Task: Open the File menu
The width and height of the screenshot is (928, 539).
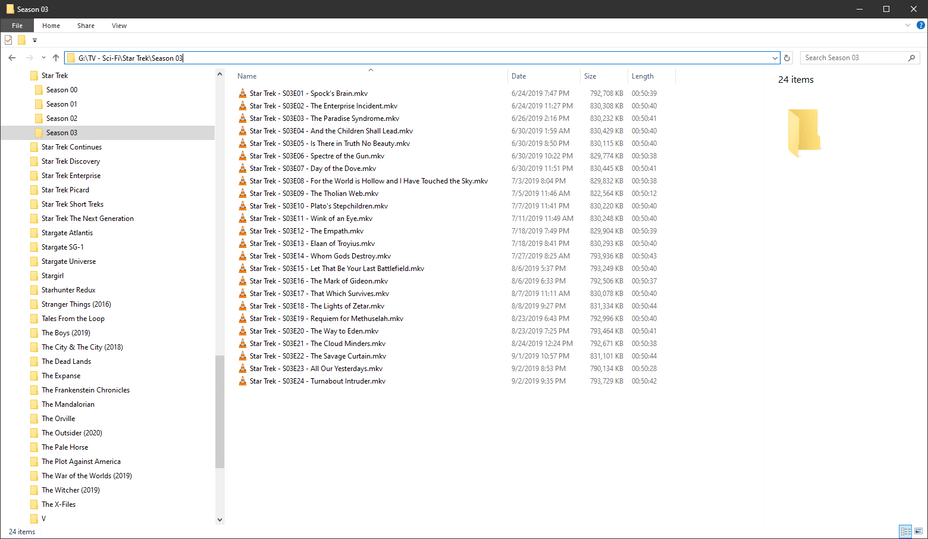Action: (17, 25)
